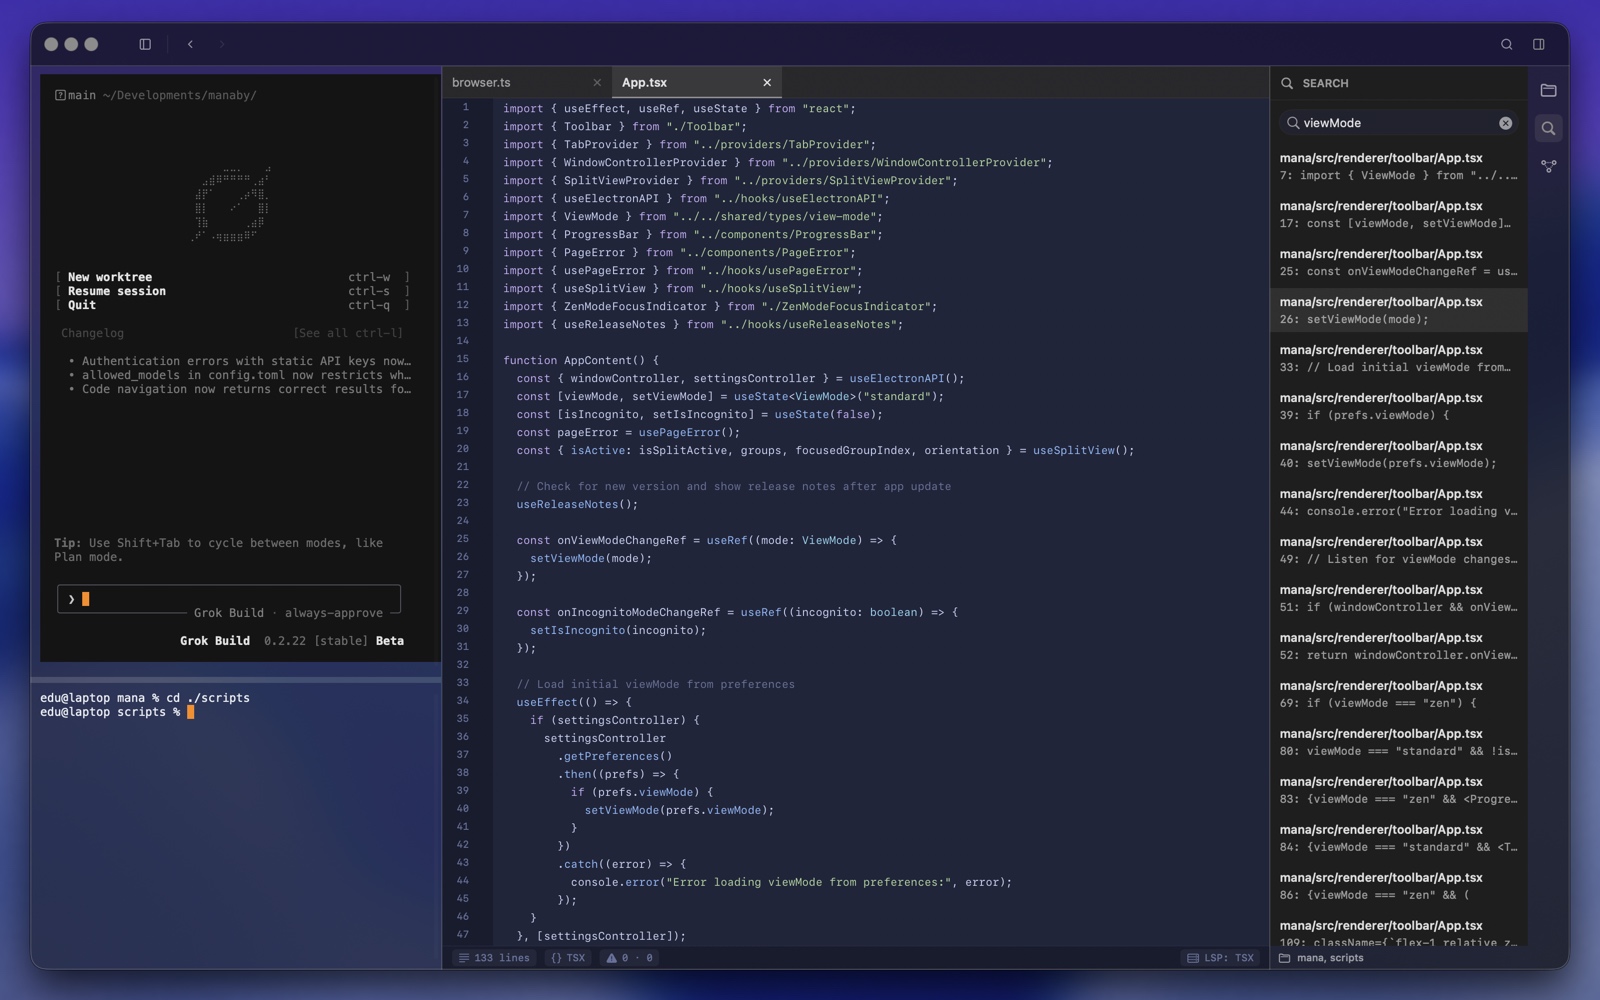The image size is (1600, 1000).
Task: Open search result 39: if (prefs.viewMode)
Action: click(1398, 407)
